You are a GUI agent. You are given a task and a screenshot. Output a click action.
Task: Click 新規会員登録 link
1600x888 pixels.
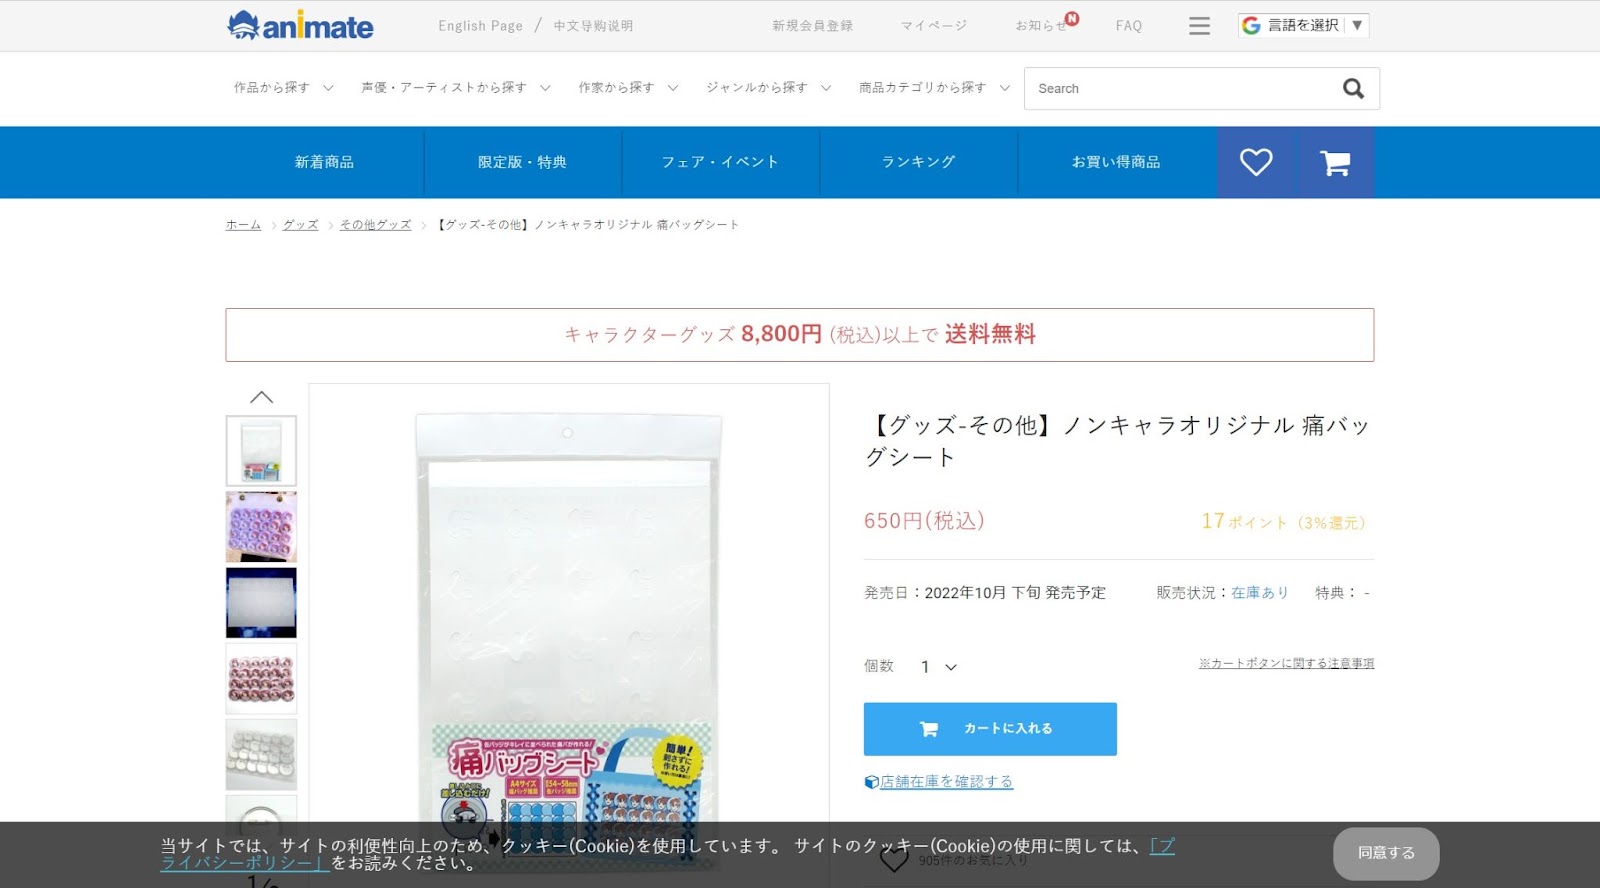[812, 26]
